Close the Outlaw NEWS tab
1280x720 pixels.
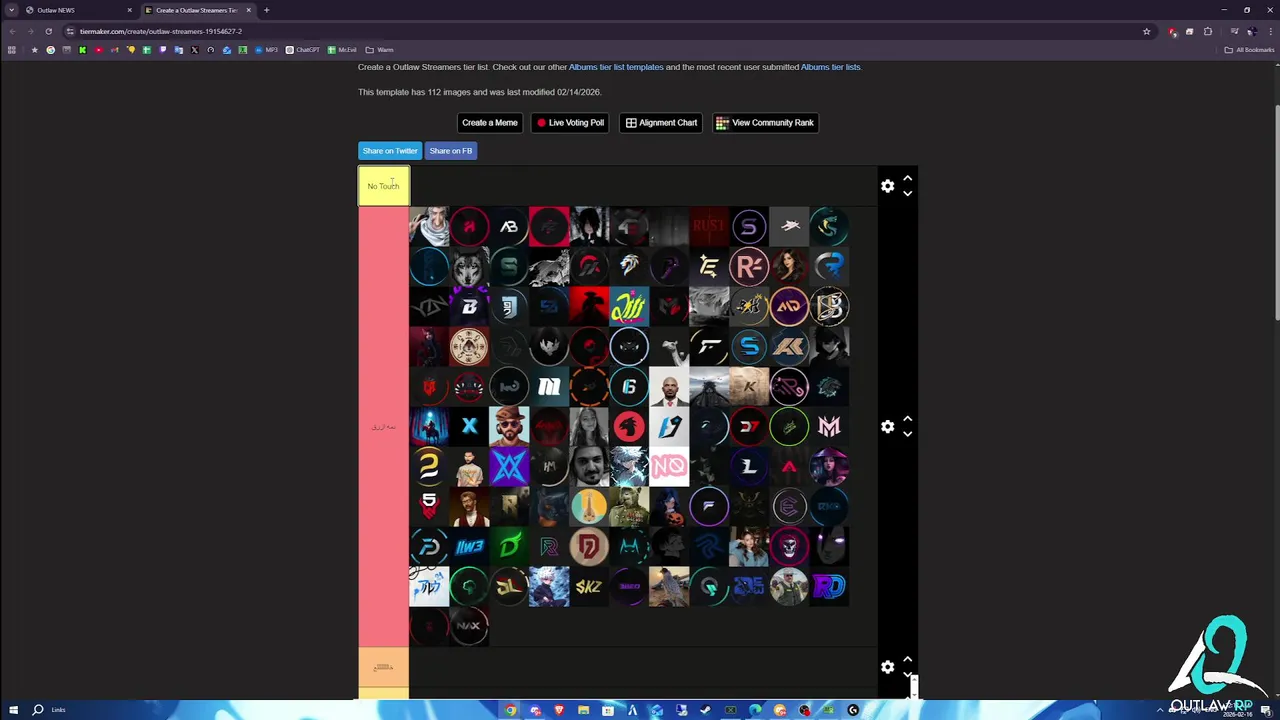point(129,10)
